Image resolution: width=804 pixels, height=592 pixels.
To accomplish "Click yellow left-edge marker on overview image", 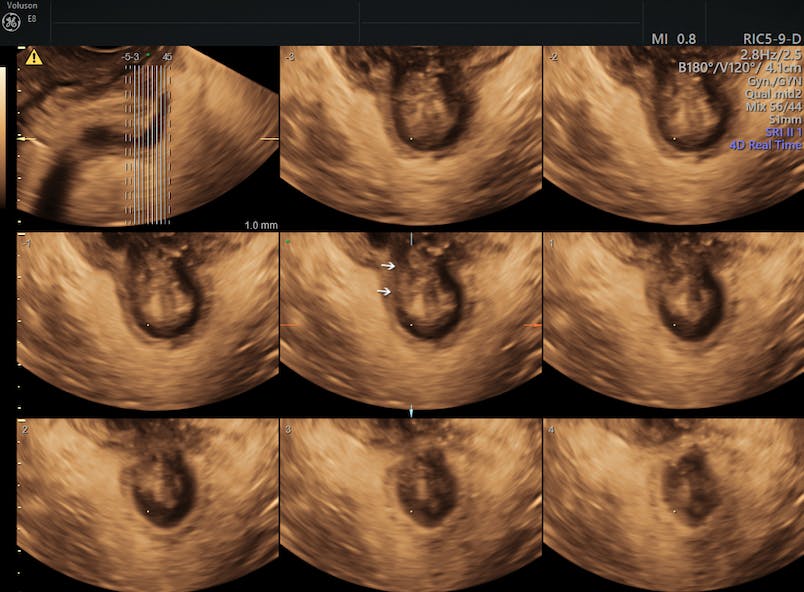I will [25, 140].
